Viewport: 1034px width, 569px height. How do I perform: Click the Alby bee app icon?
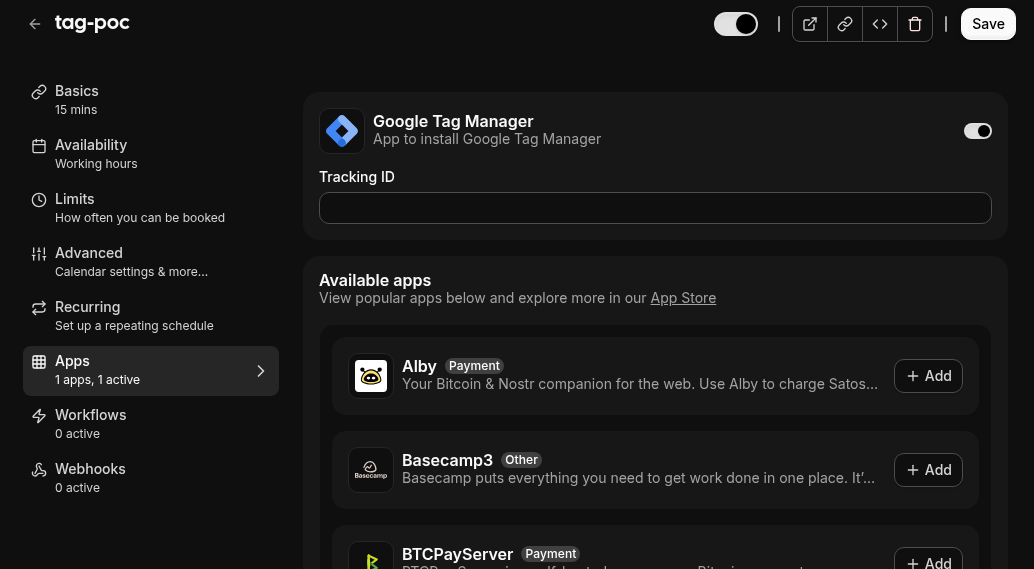371,376
